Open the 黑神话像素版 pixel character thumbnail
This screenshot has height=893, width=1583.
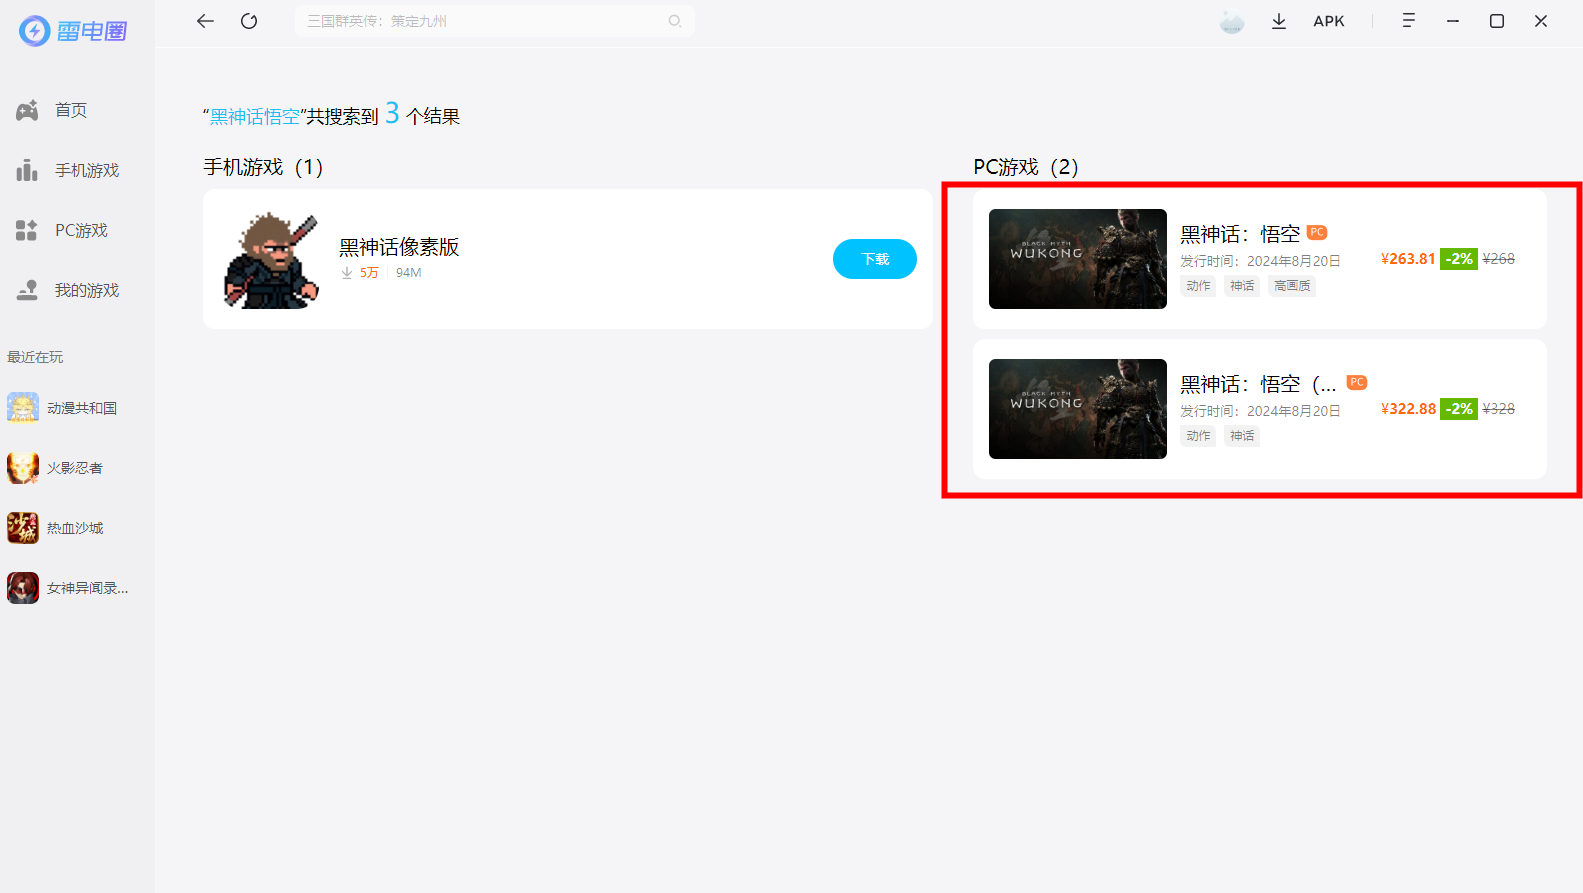(271, 259)
